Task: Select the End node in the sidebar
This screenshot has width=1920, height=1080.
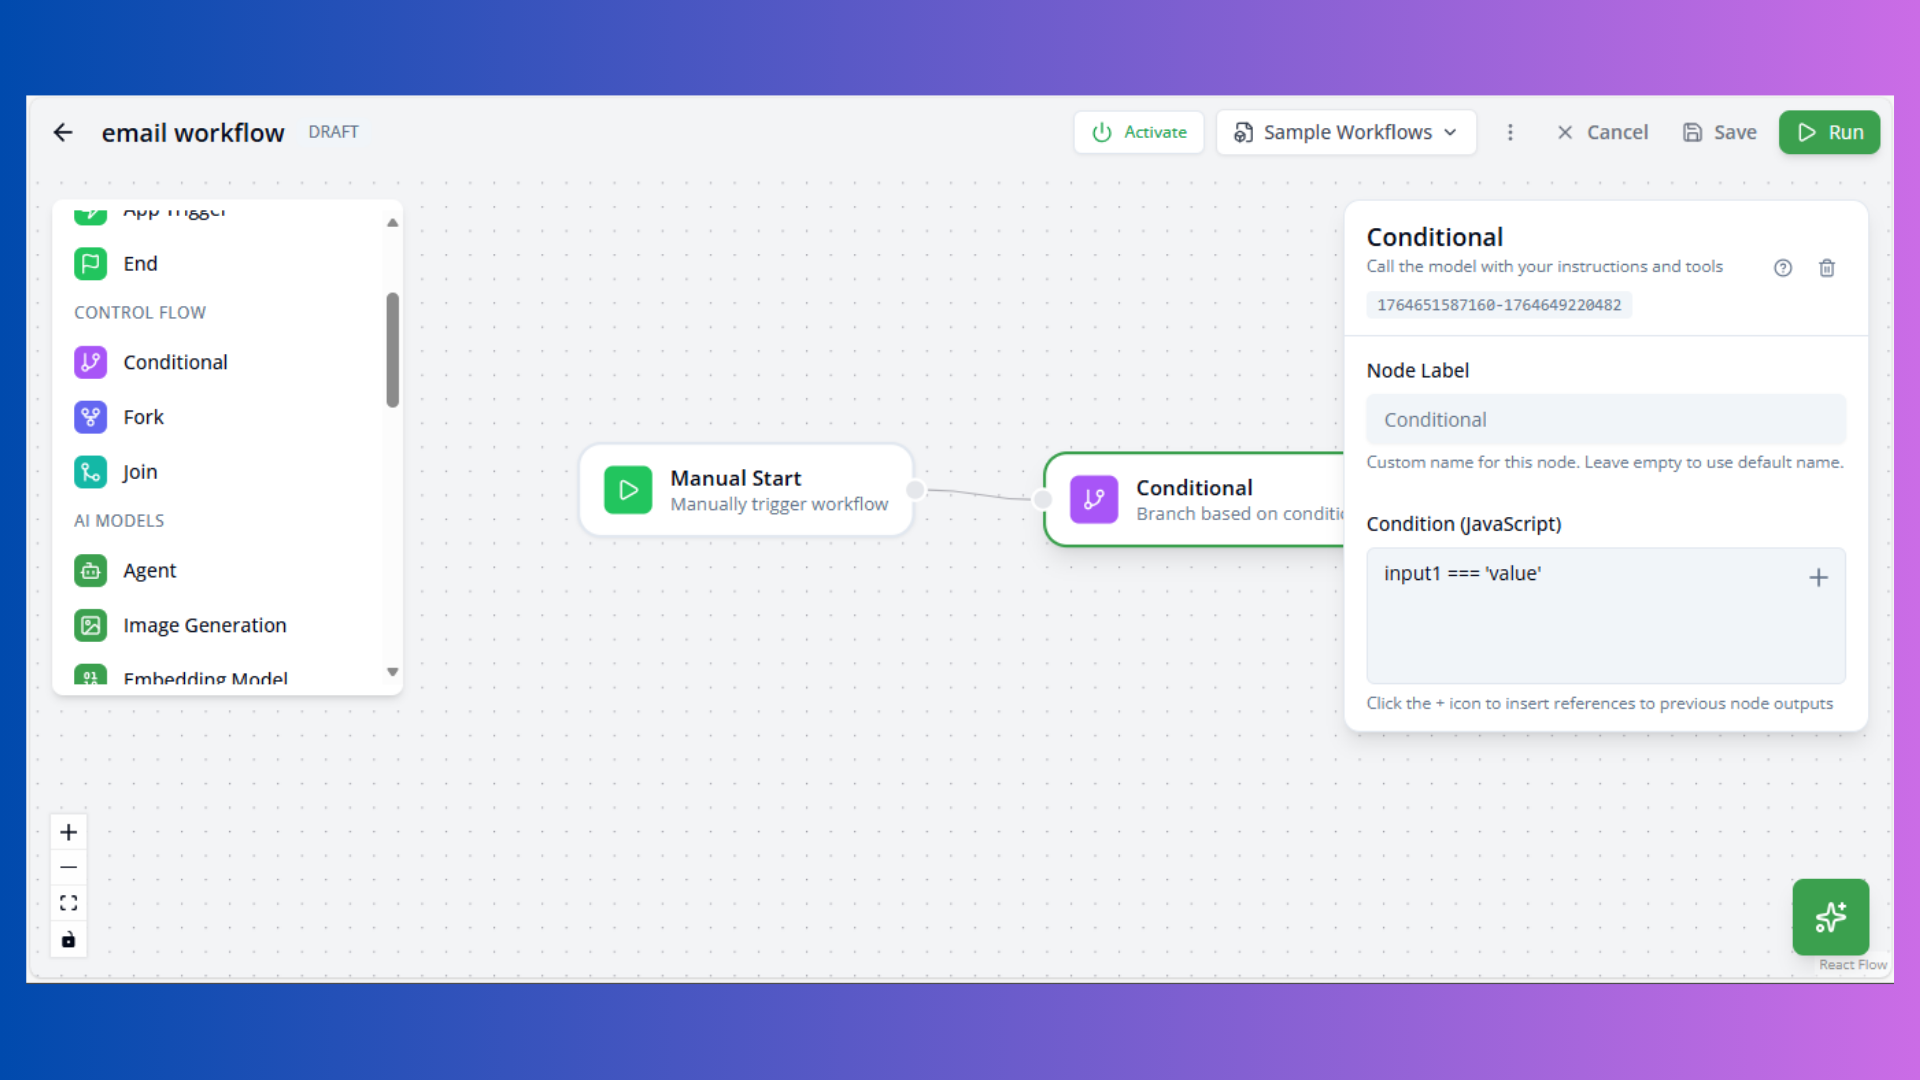Action: (x=140, y=263)
